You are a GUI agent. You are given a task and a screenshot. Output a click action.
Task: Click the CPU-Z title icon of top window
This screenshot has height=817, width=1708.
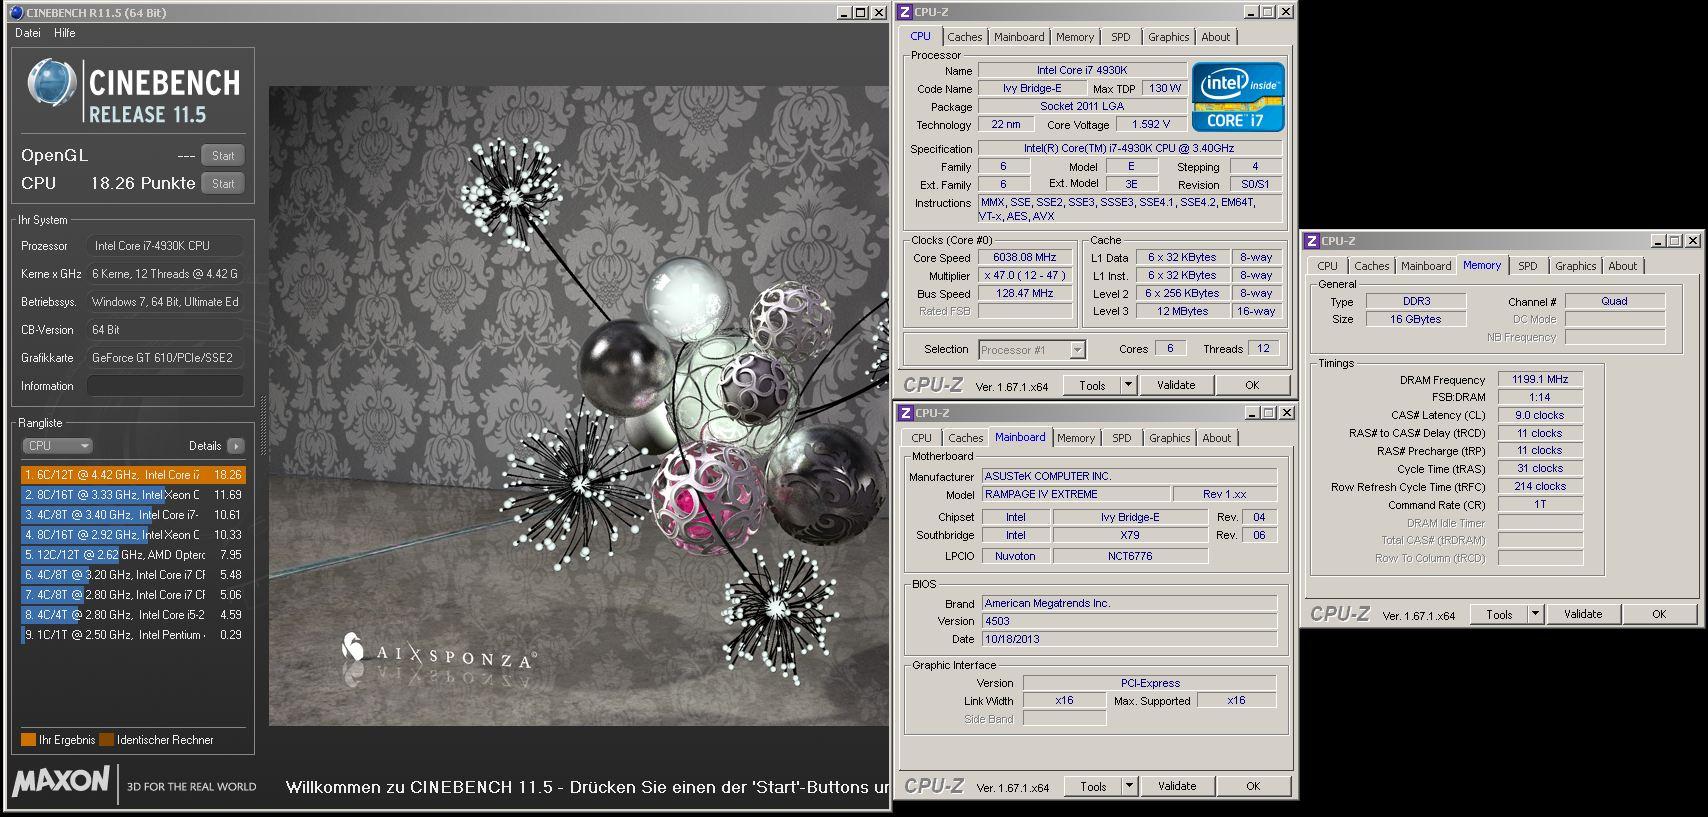click(905, 12)
